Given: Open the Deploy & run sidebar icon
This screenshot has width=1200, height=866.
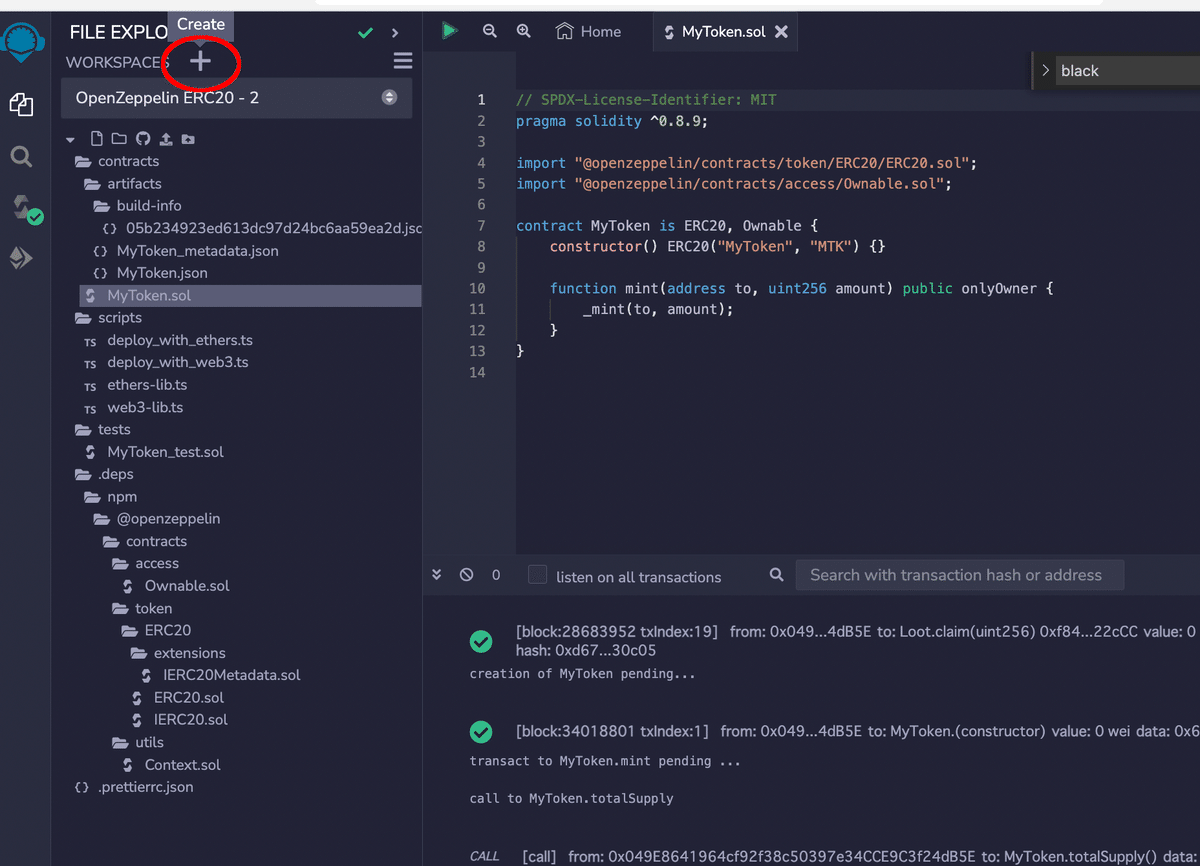Looking at the screenshot, I should coord(21,259).
